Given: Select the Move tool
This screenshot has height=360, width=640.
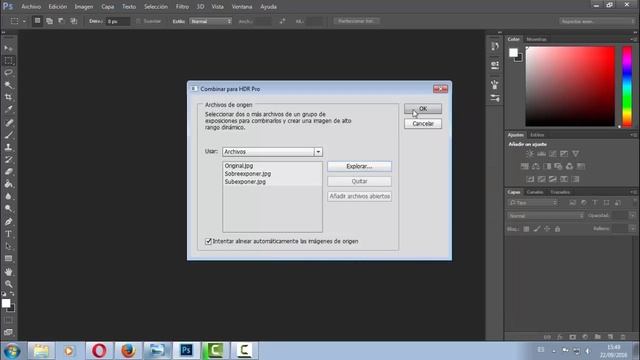Looking at the screenshot, I should point(8,48).
